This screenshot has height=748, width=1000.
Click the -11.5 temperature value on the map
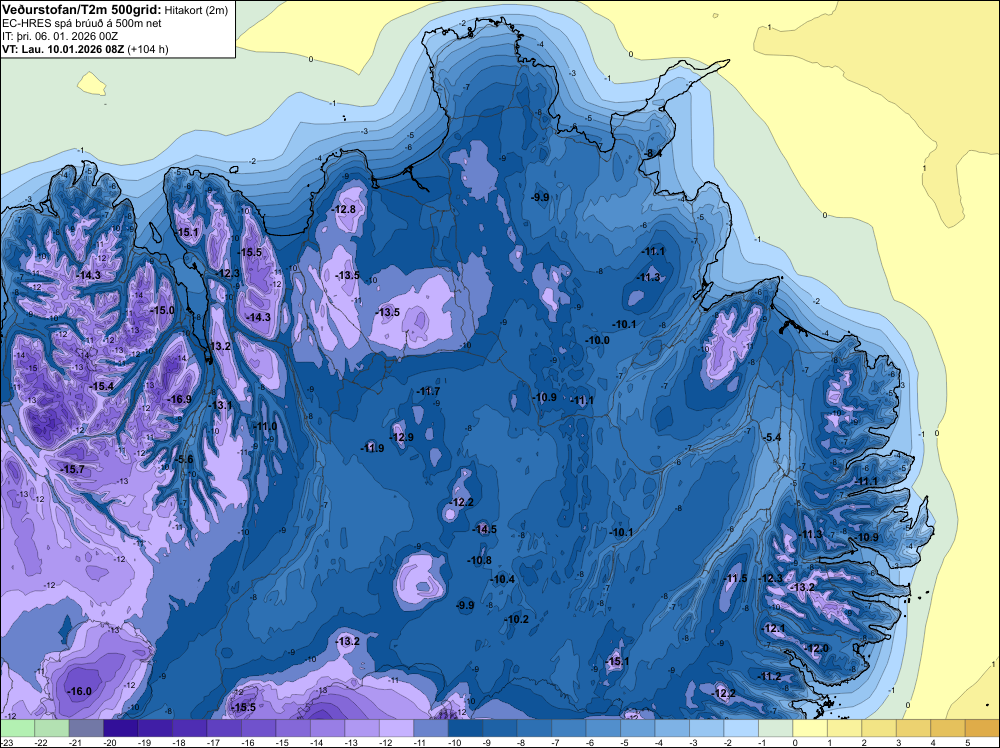[735, 578]
